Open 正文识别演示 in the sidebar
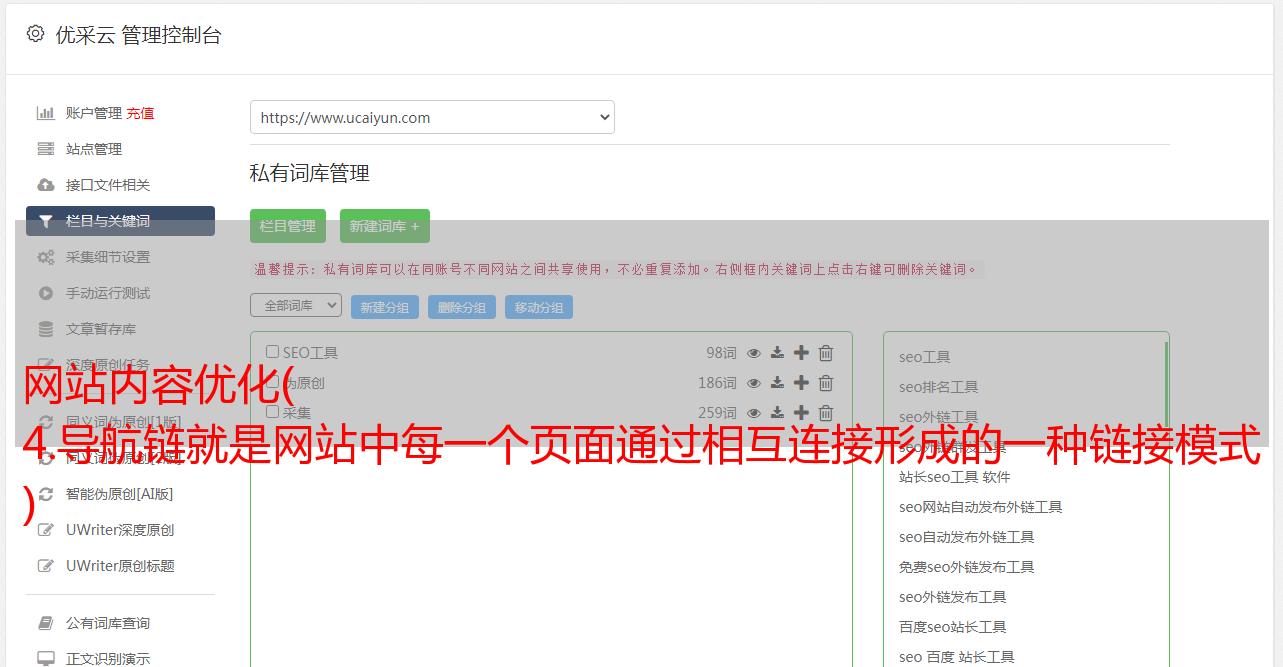Image resolution: width=1283 pixels, height=667 pixels. coord(108,659)
